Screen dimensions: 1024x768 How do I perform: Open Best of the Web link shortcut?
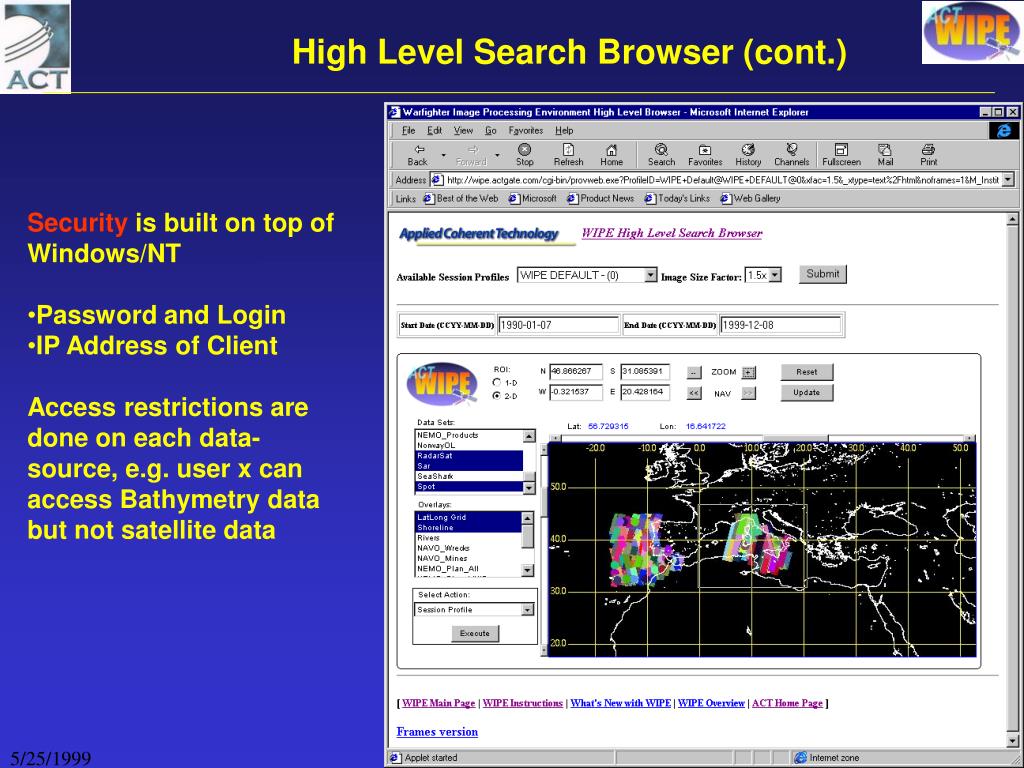[461, 199]
